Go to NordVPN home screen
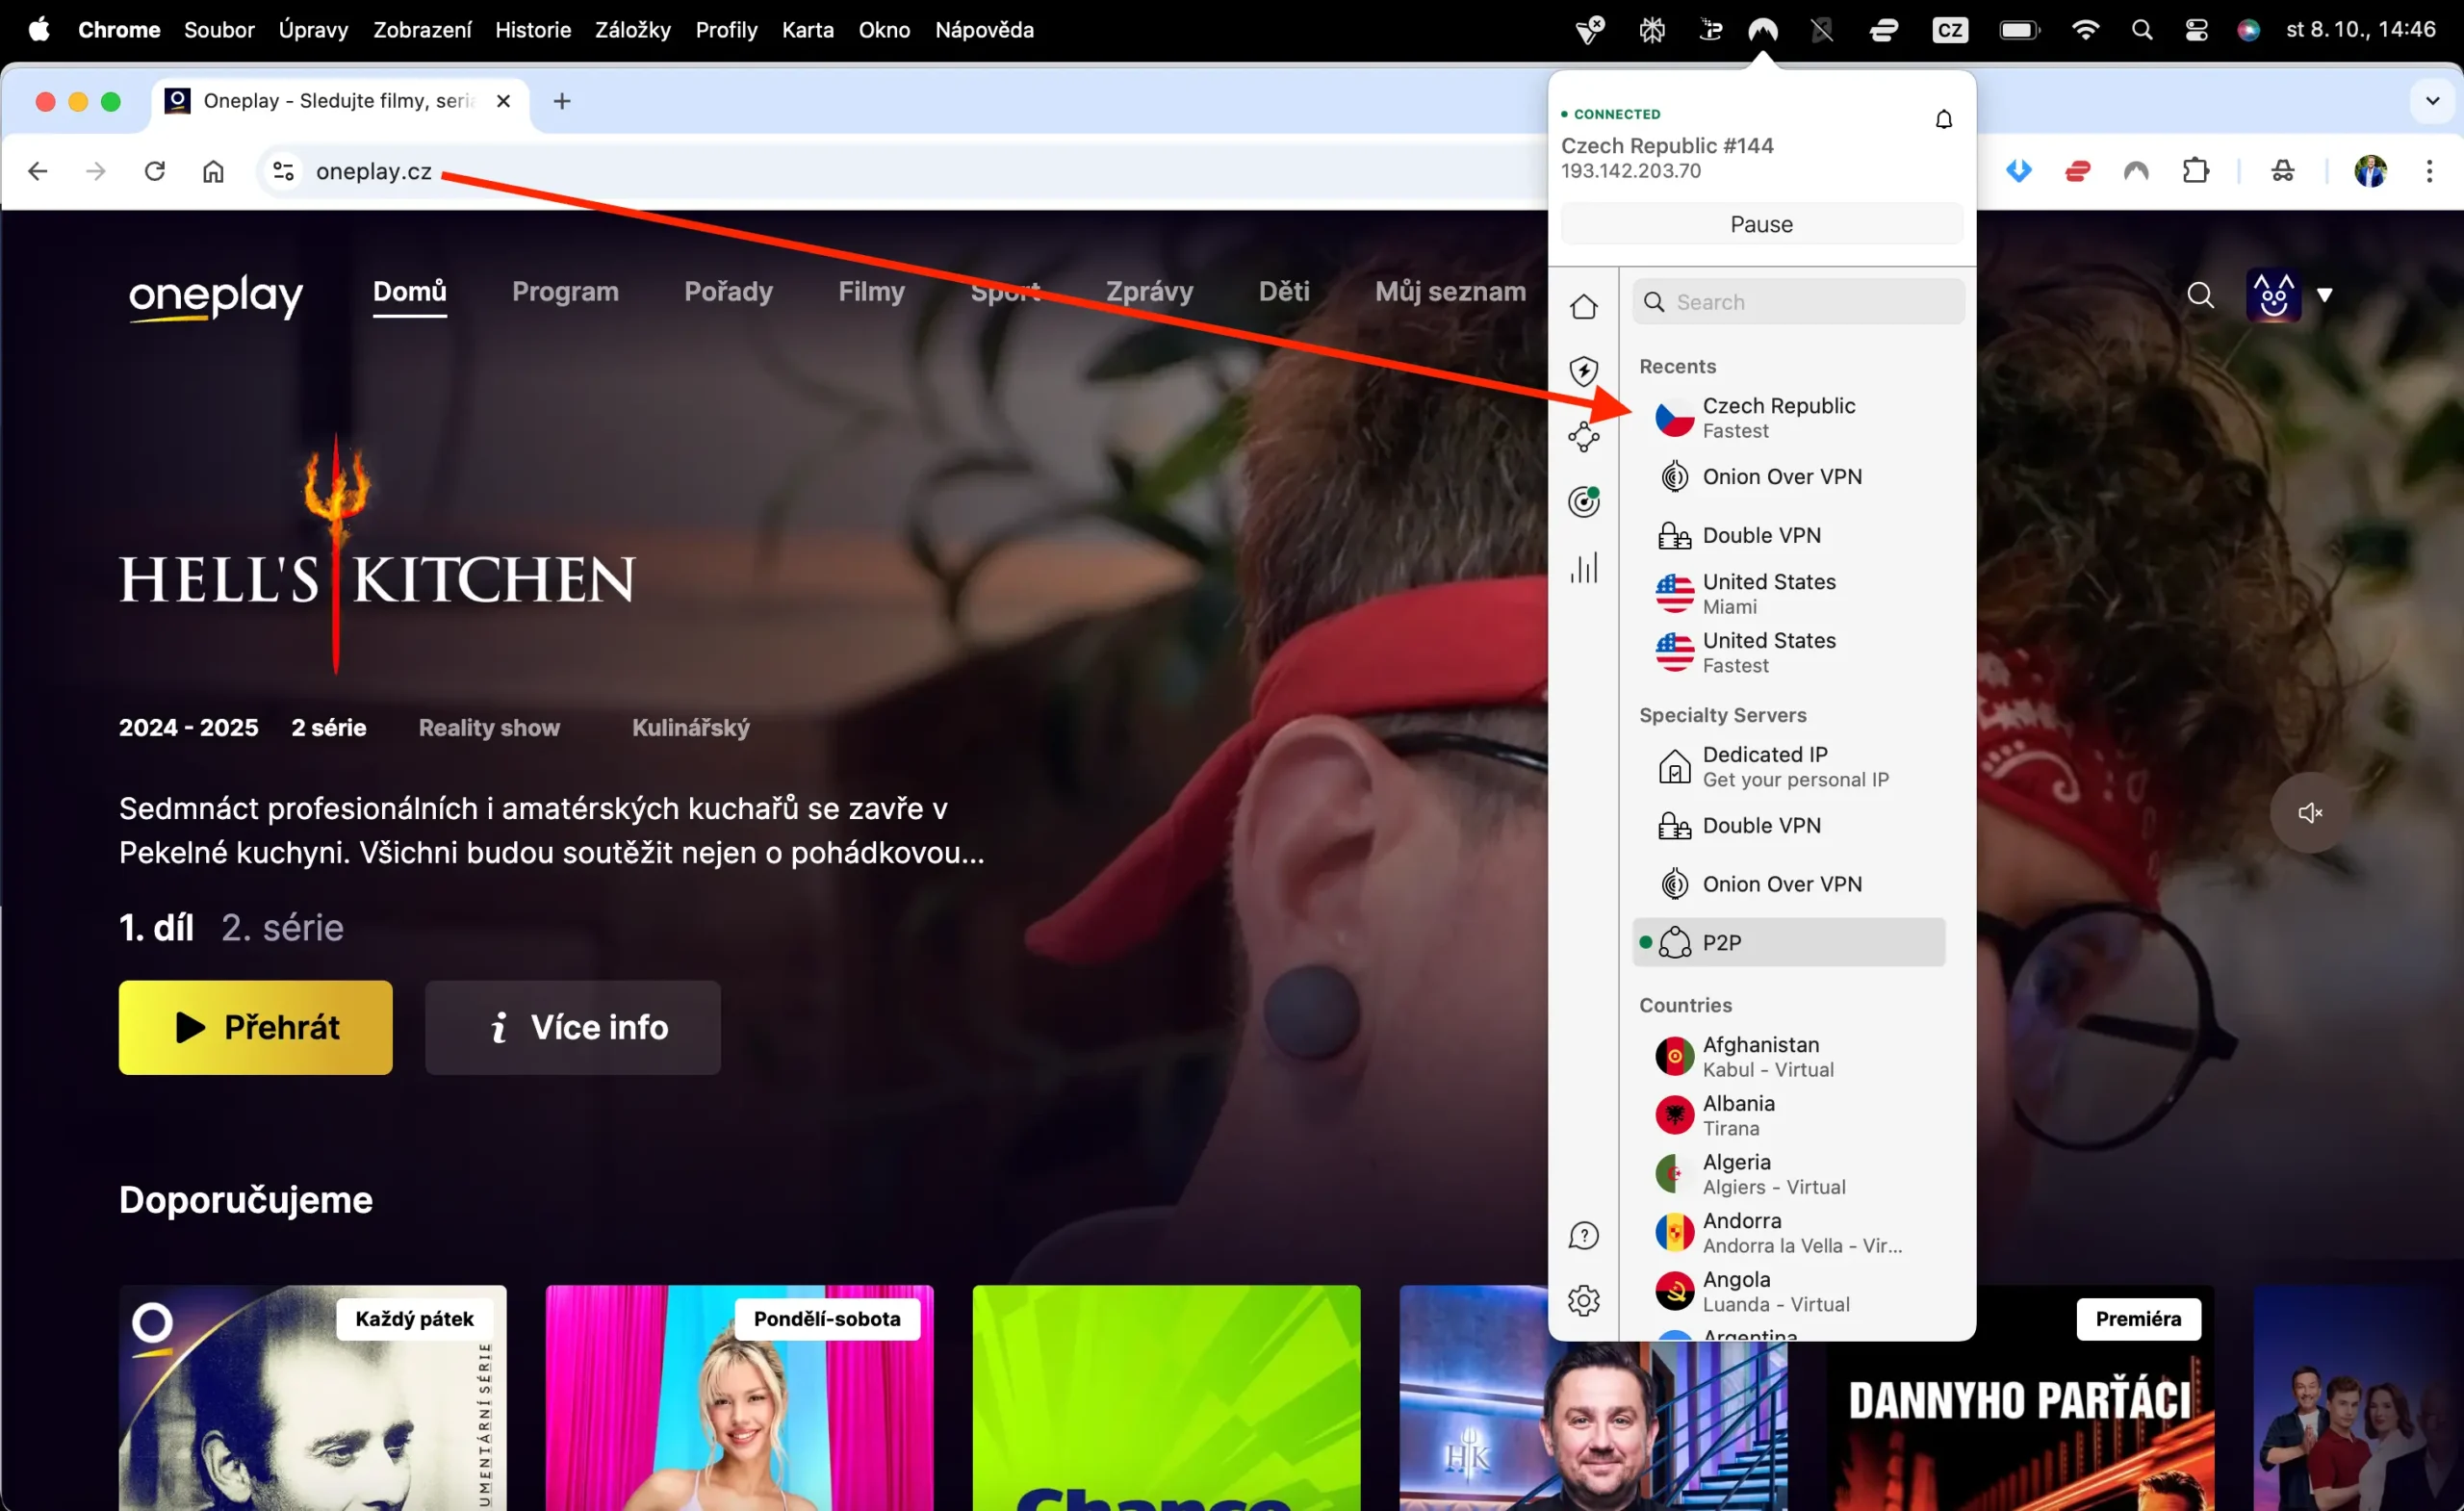Image resolution: width=2464 pixels, height=1511 pixels. (1584, 306)
